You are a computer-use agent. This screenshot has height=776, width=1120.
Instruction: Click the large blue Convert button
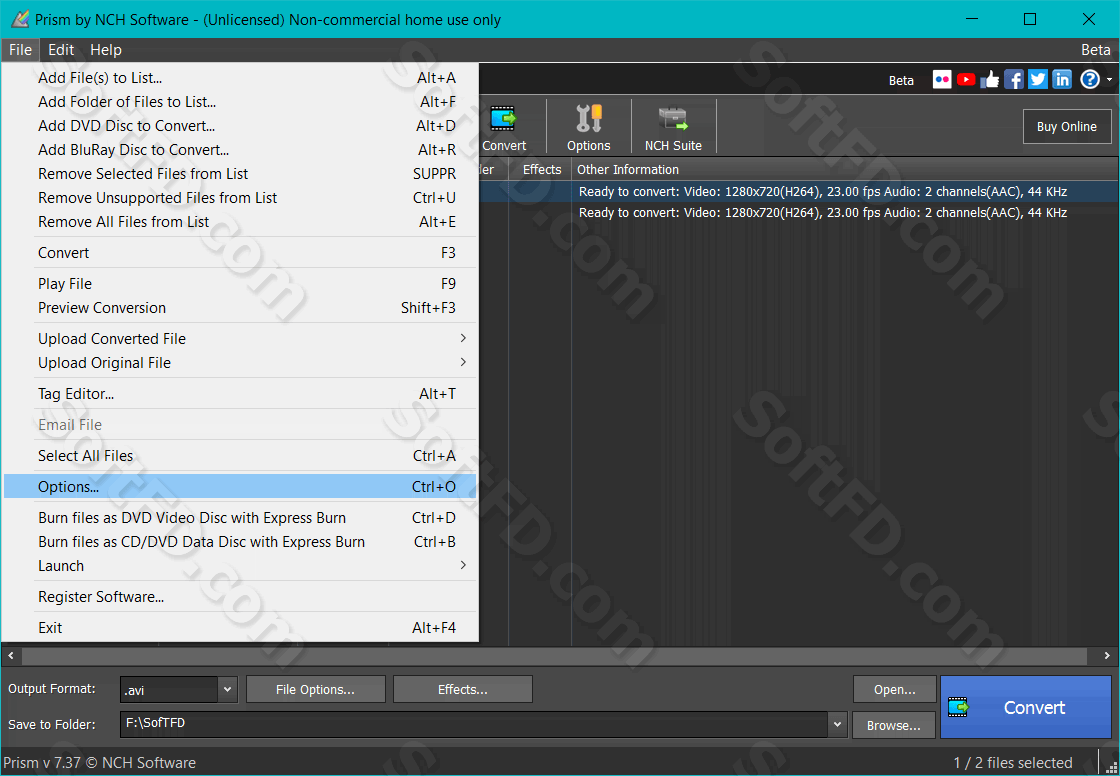click(1026, 707)
